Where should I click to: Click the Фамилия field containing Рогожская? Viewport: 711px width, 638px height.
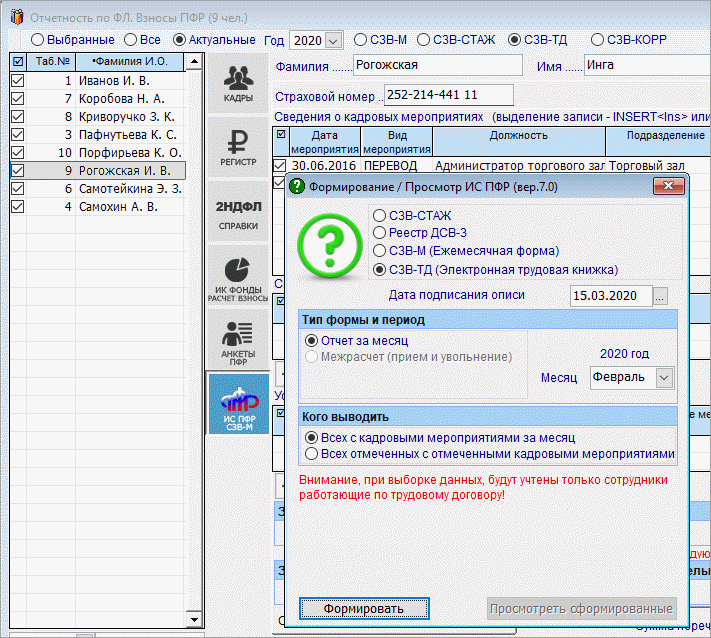[x=438, y=65]
